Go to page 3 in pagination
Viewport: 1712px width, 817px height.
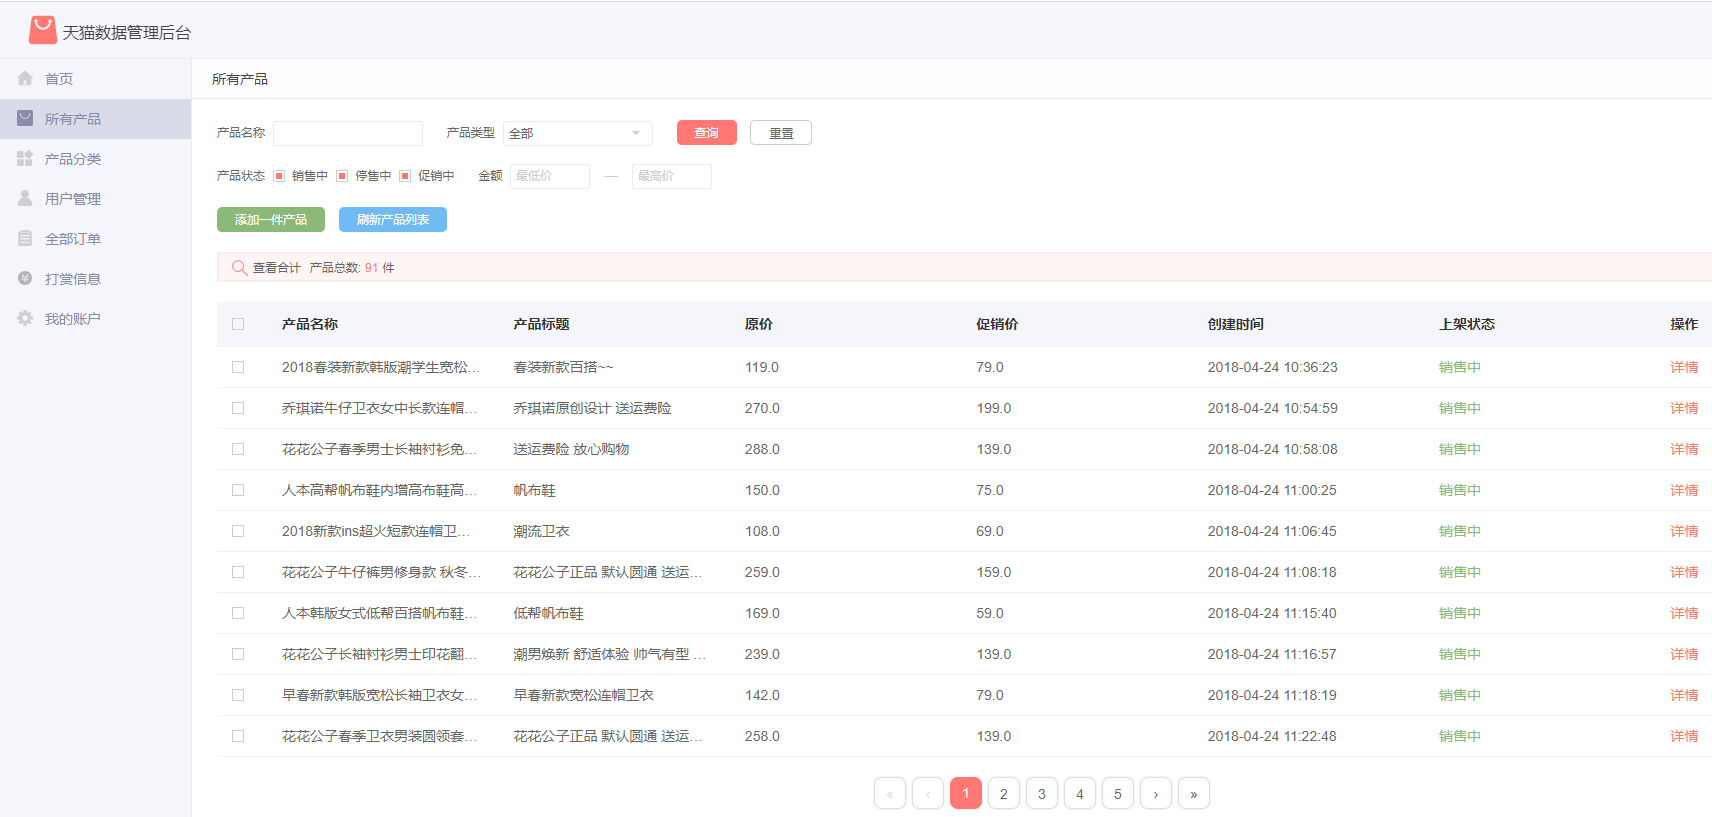(1042, 793)
